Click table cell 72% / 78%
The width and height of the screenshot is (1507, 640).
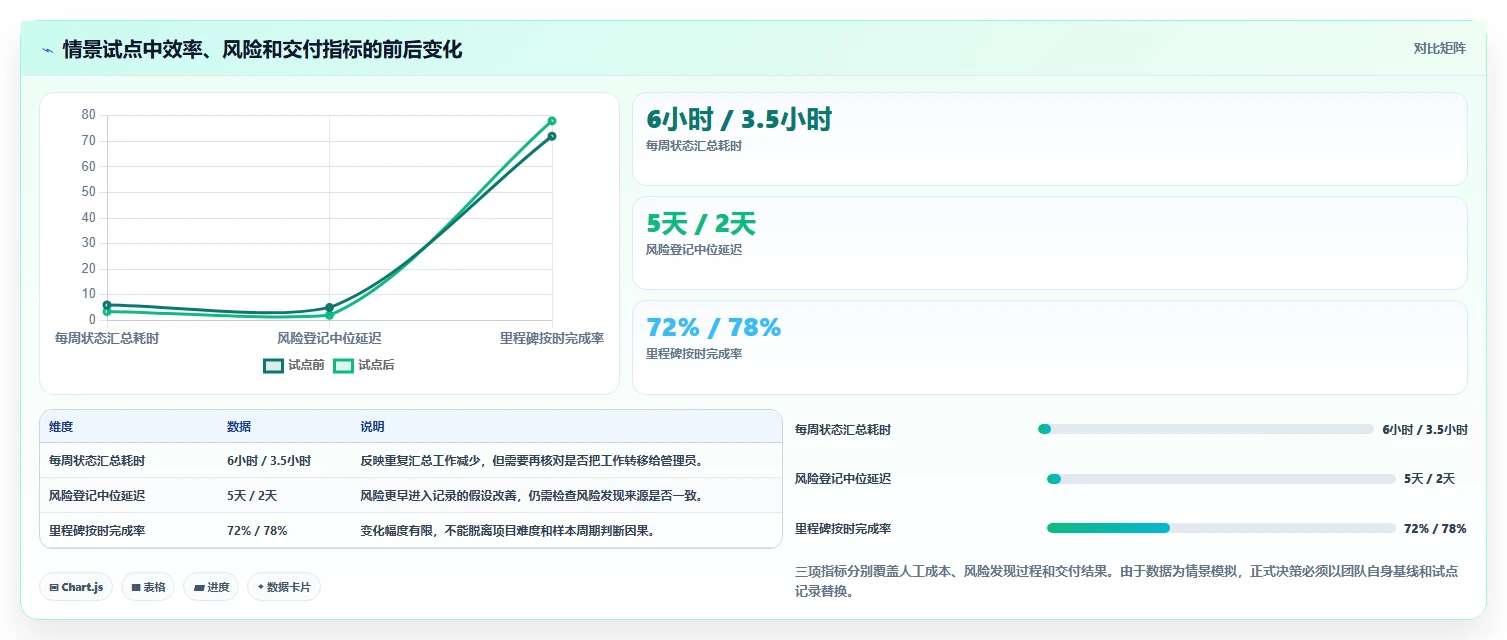click(x=257, y=531)
